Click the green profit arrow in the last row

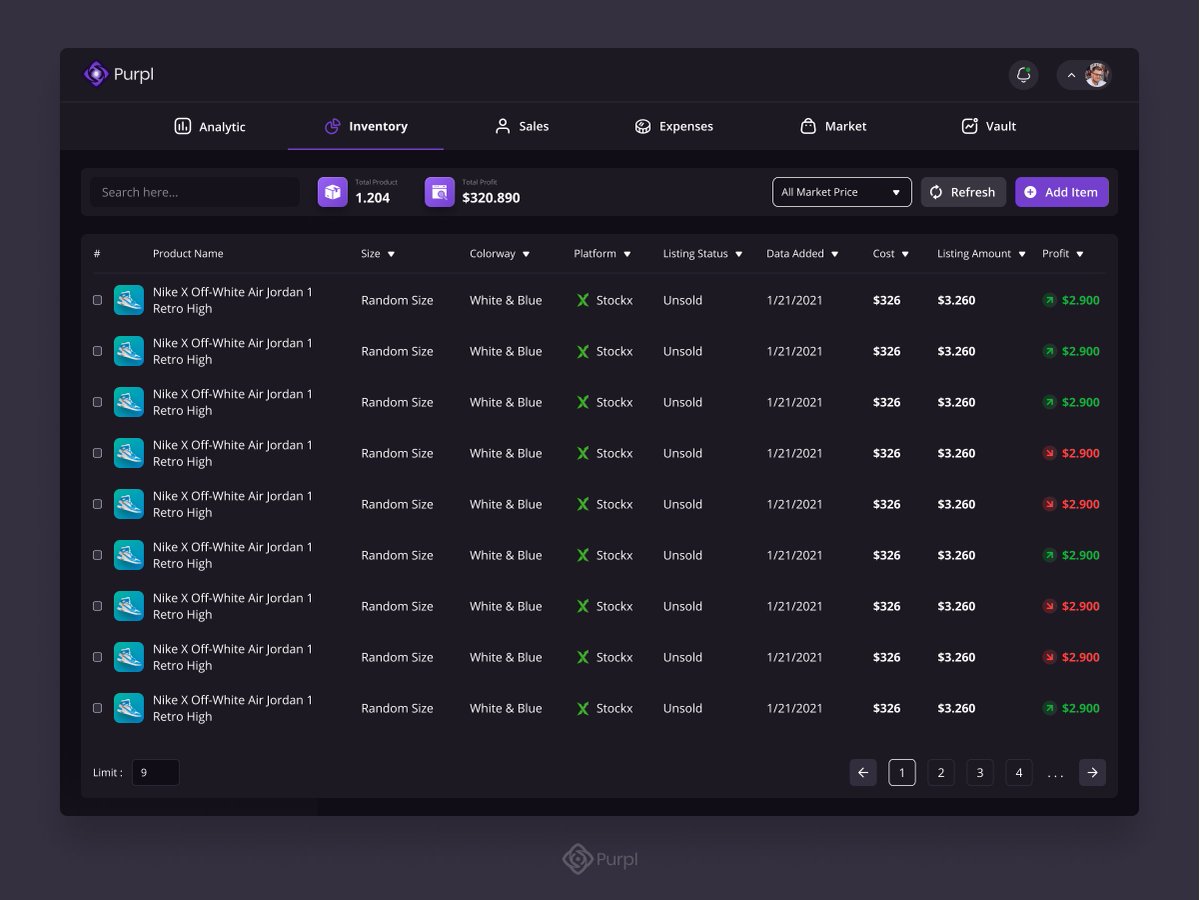coord(1049,708)
